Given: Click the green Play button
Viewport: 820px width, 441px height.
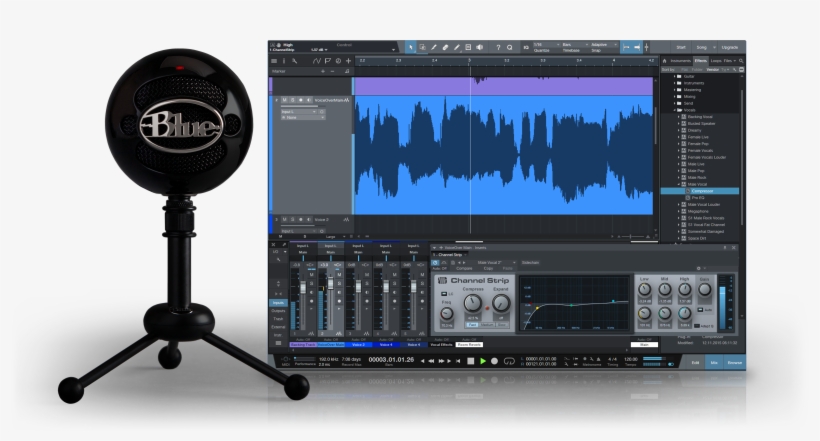Looking at the screenshot, I should tap(483, 361).
